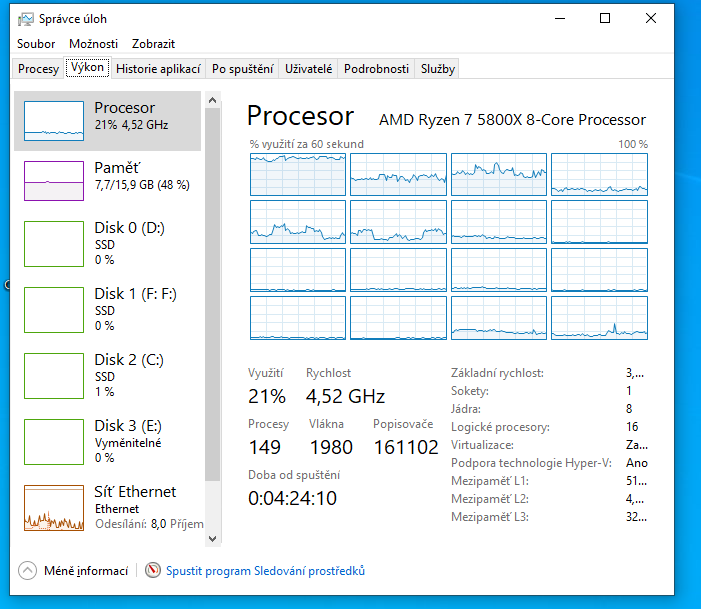
Task: Select Disk 2 (C:) graph icon
Action: [x=53, y=376]
